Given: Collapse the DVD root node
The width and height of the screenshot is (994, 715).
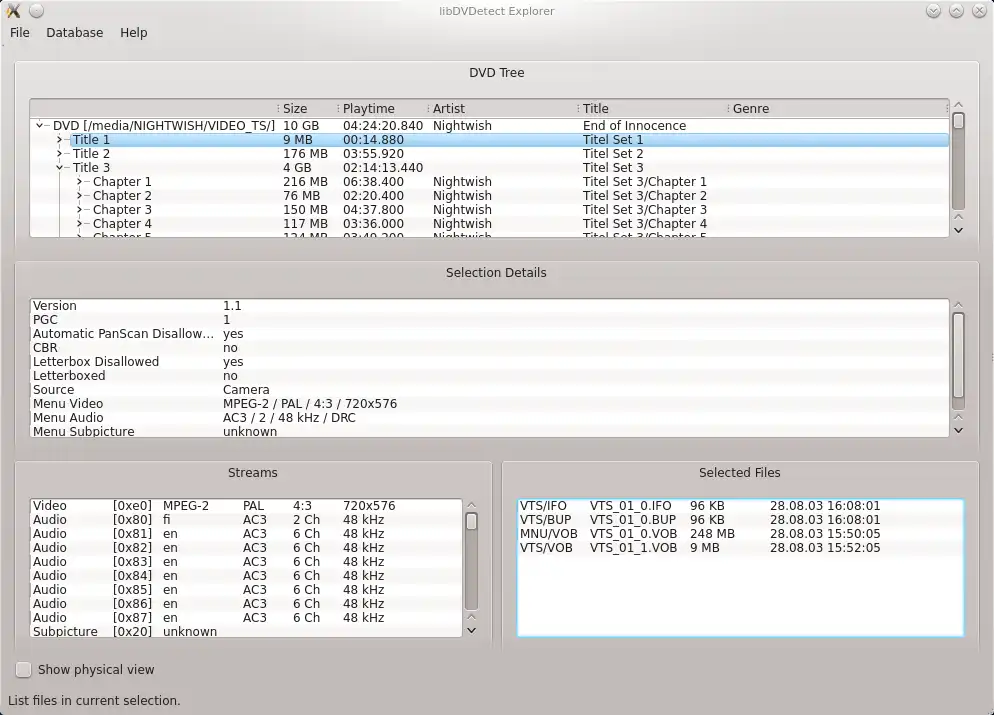Looking at the screenshot, I should (39, 126).
